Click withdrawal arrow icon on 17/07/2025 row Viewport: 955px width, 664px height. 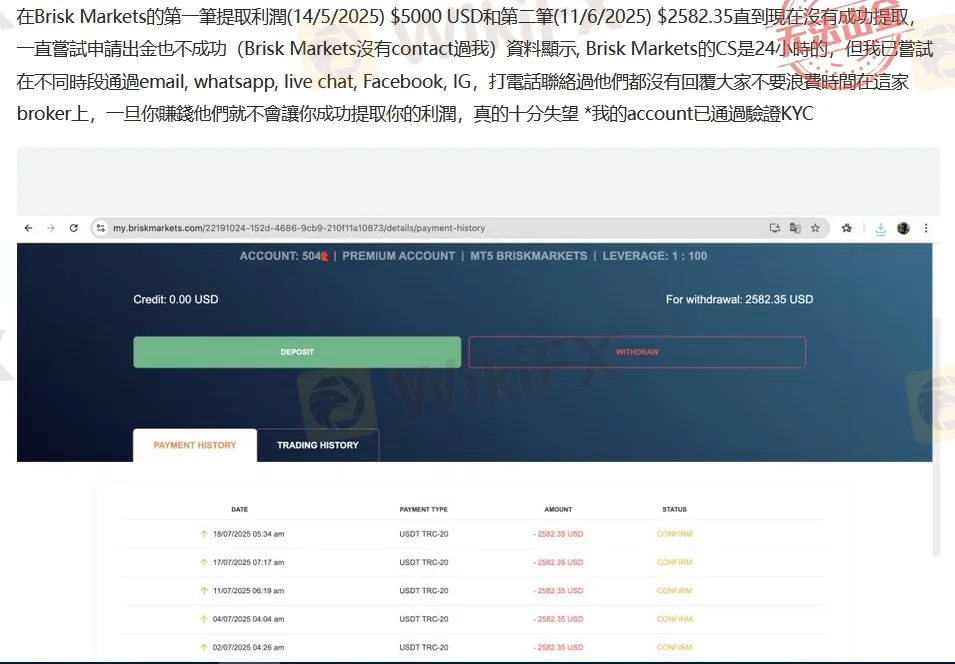click(x=204, y=562)
